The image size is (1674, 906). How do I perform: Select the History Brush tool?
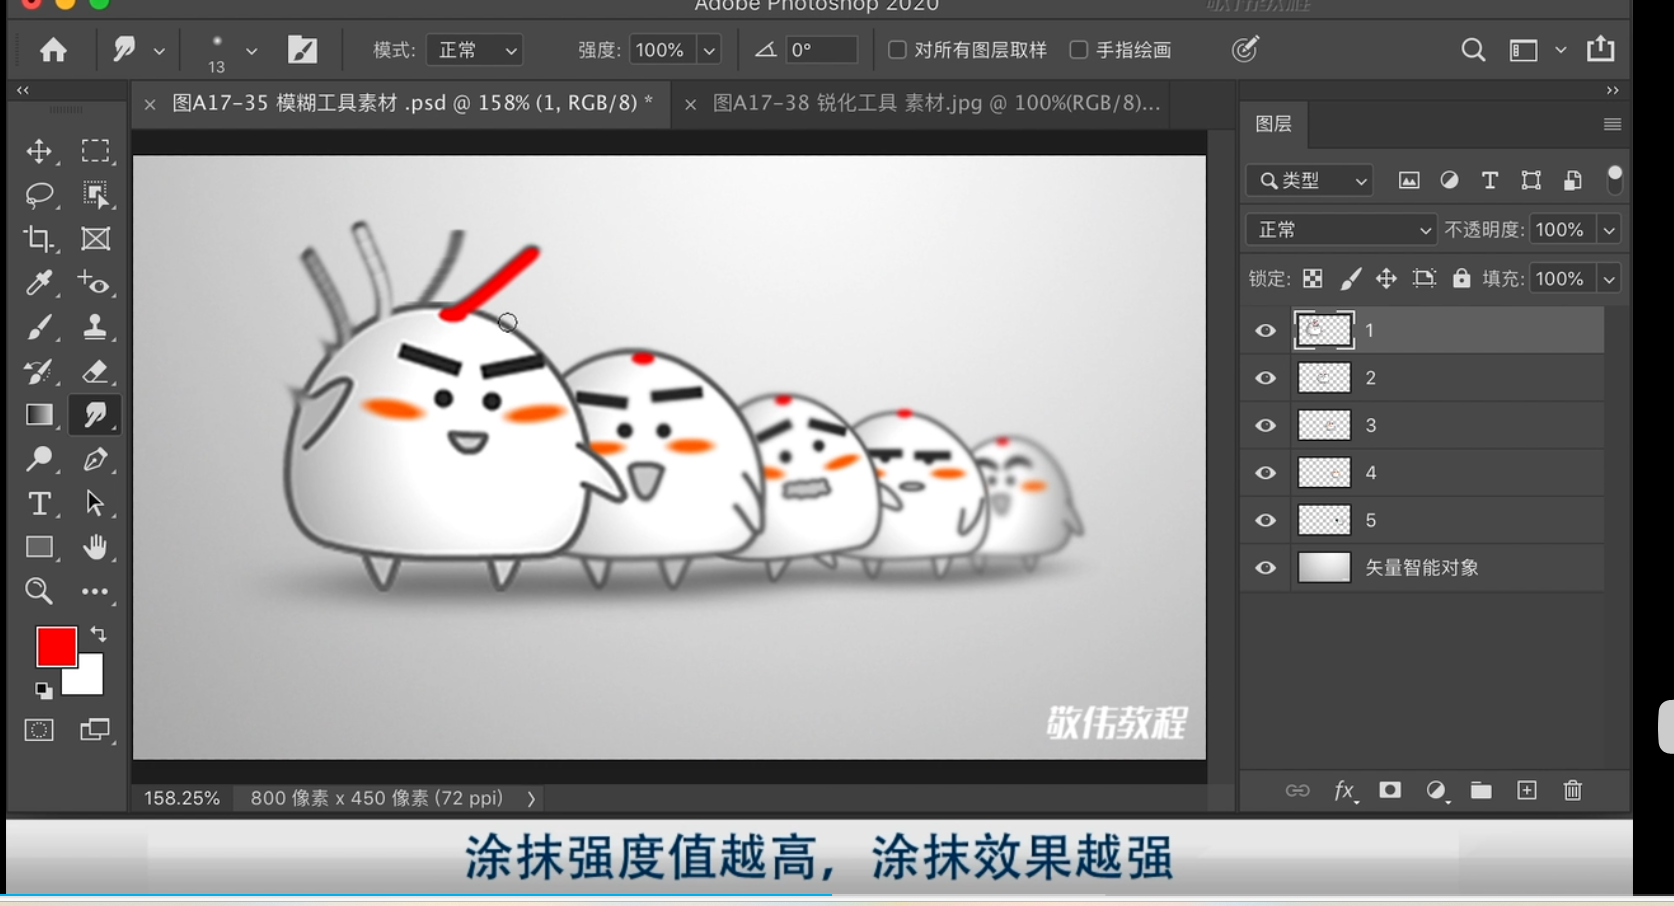tap(39, 371)
